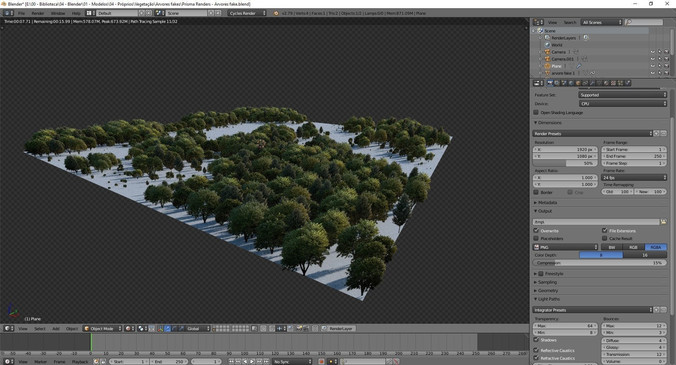Click the output folder browse icon

(x=663, y=221)
